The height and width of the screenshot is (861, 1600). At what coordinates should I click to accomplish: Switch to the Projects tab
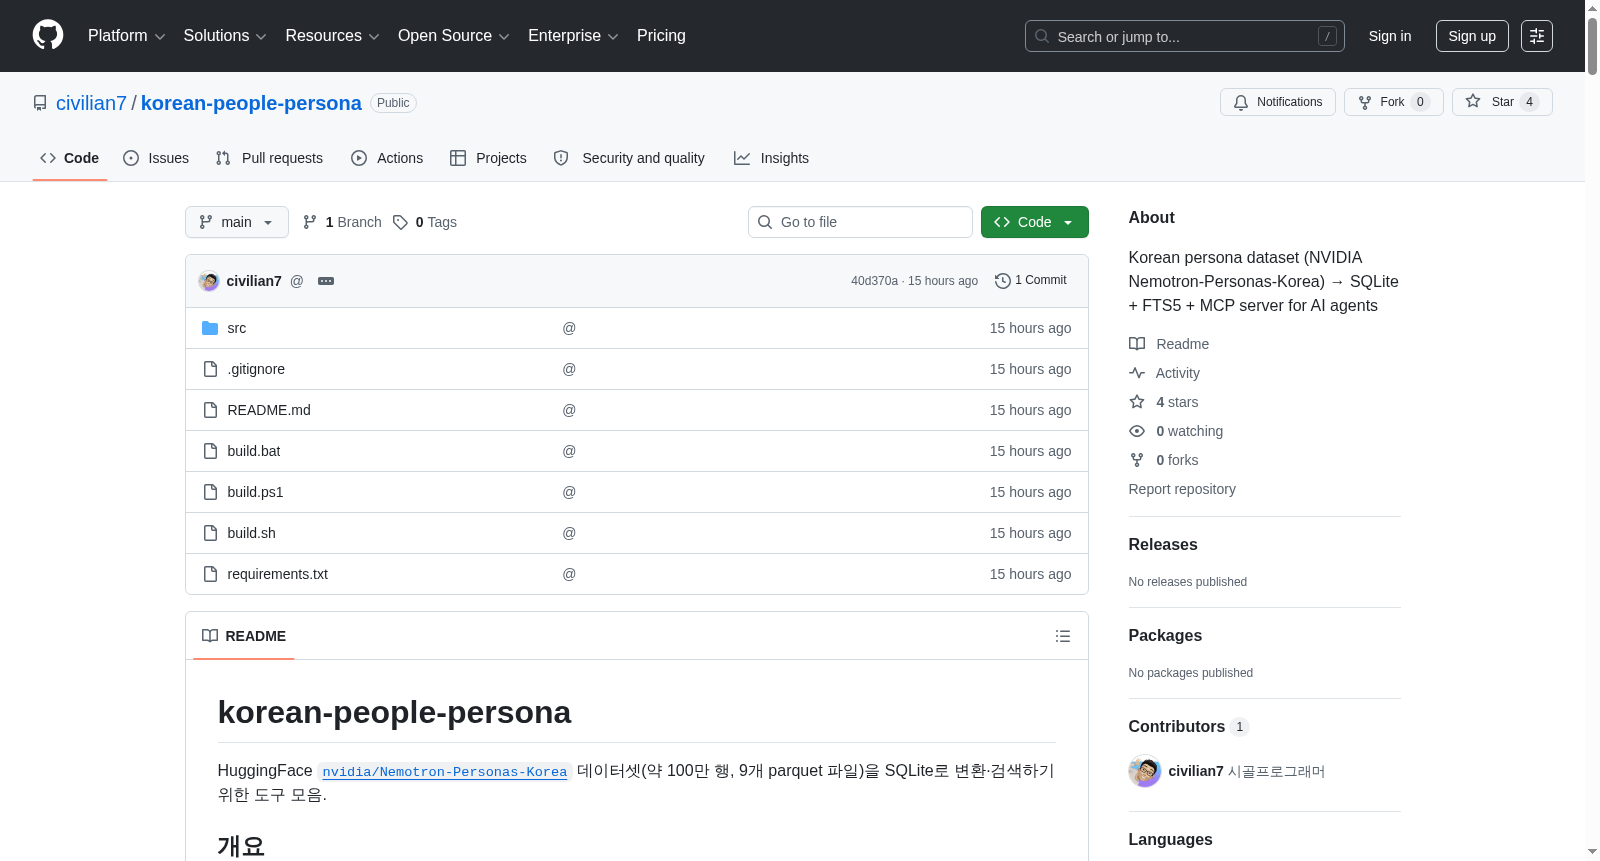[488, 158]
